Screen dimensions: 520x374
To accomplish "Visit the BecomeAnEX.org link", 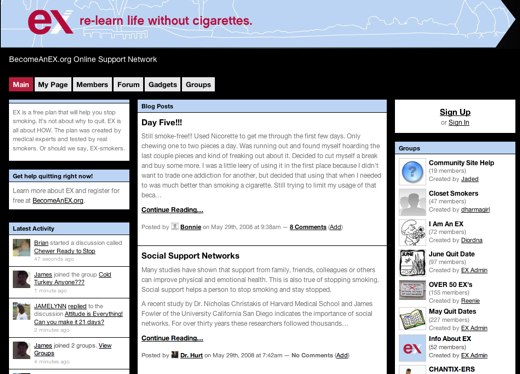I will (58, 201).
